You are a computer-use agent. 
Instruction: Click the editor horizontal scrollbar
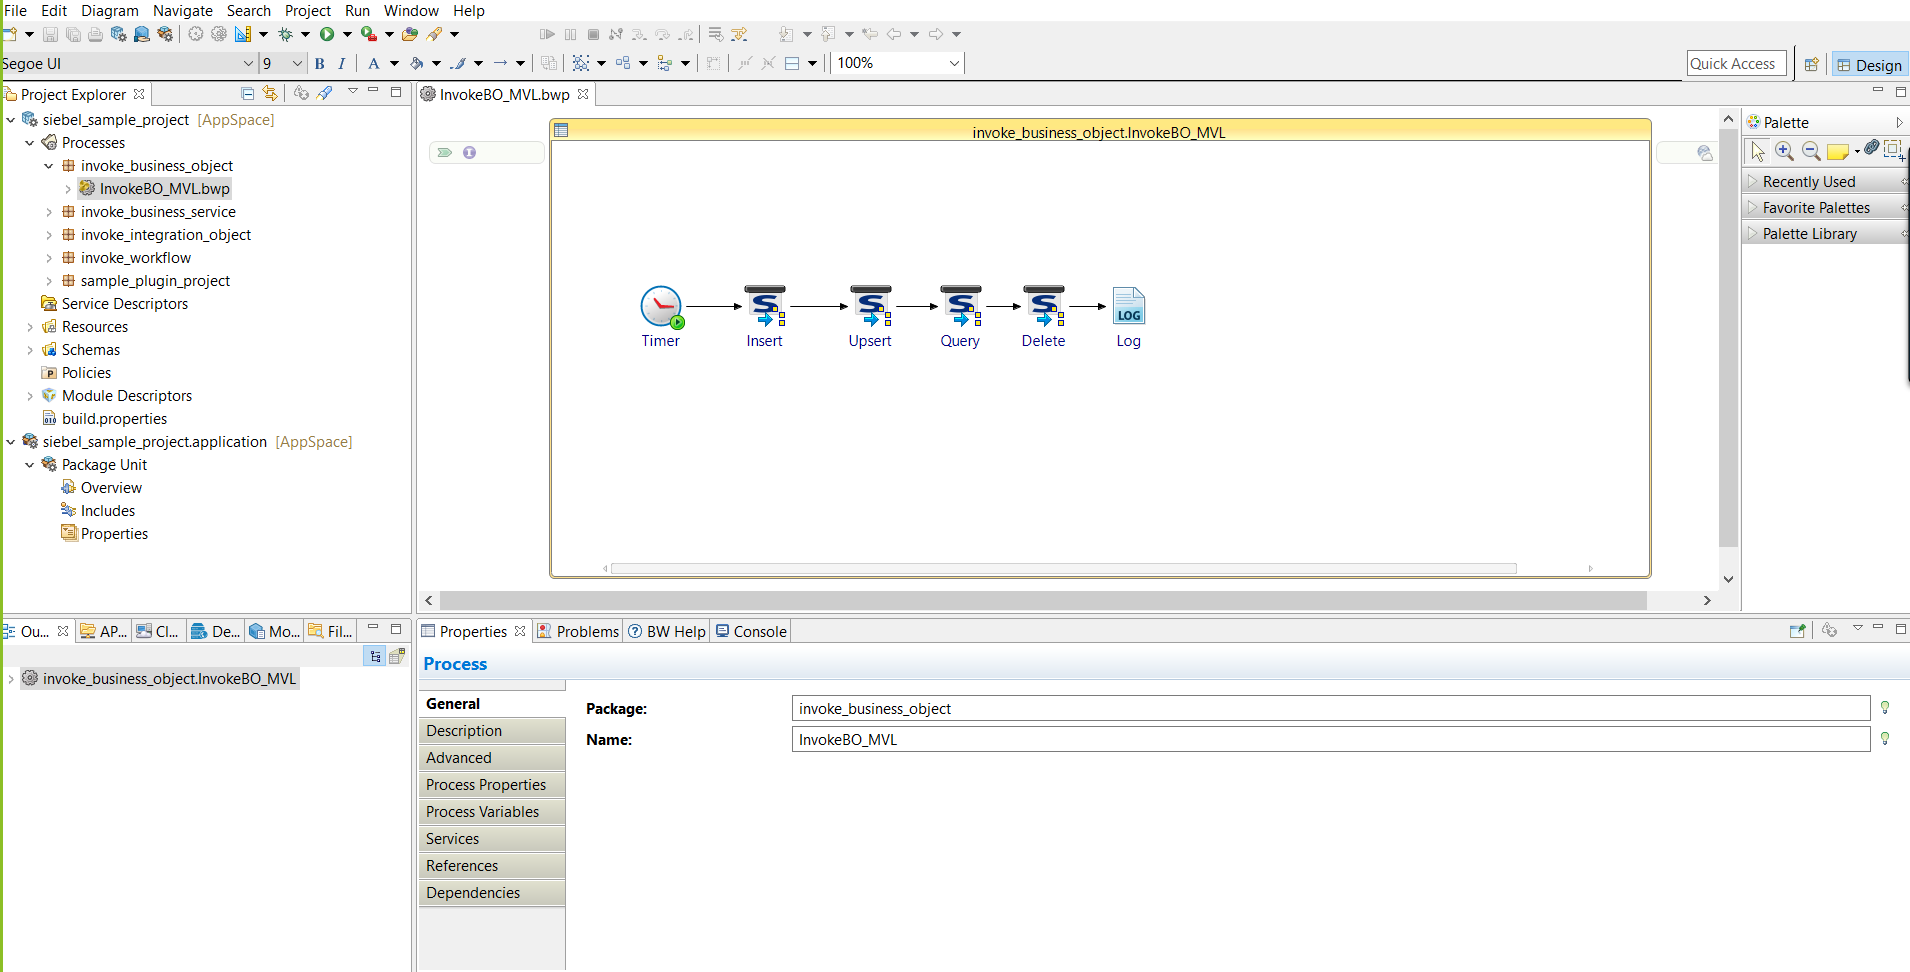tap(1043, 600)
